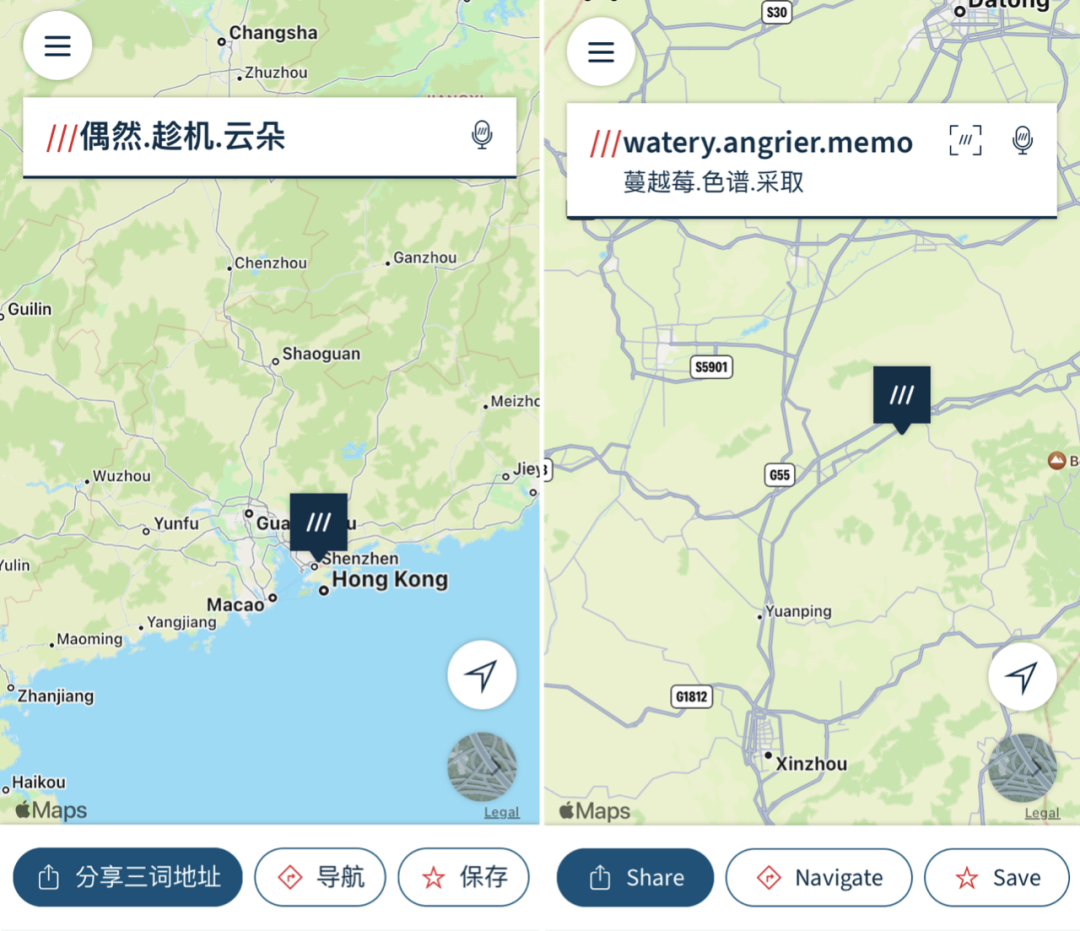This screenshot has width=1080, height=931.
Task: Tap the S30 highway shield
Action: [x=777, y=12]
